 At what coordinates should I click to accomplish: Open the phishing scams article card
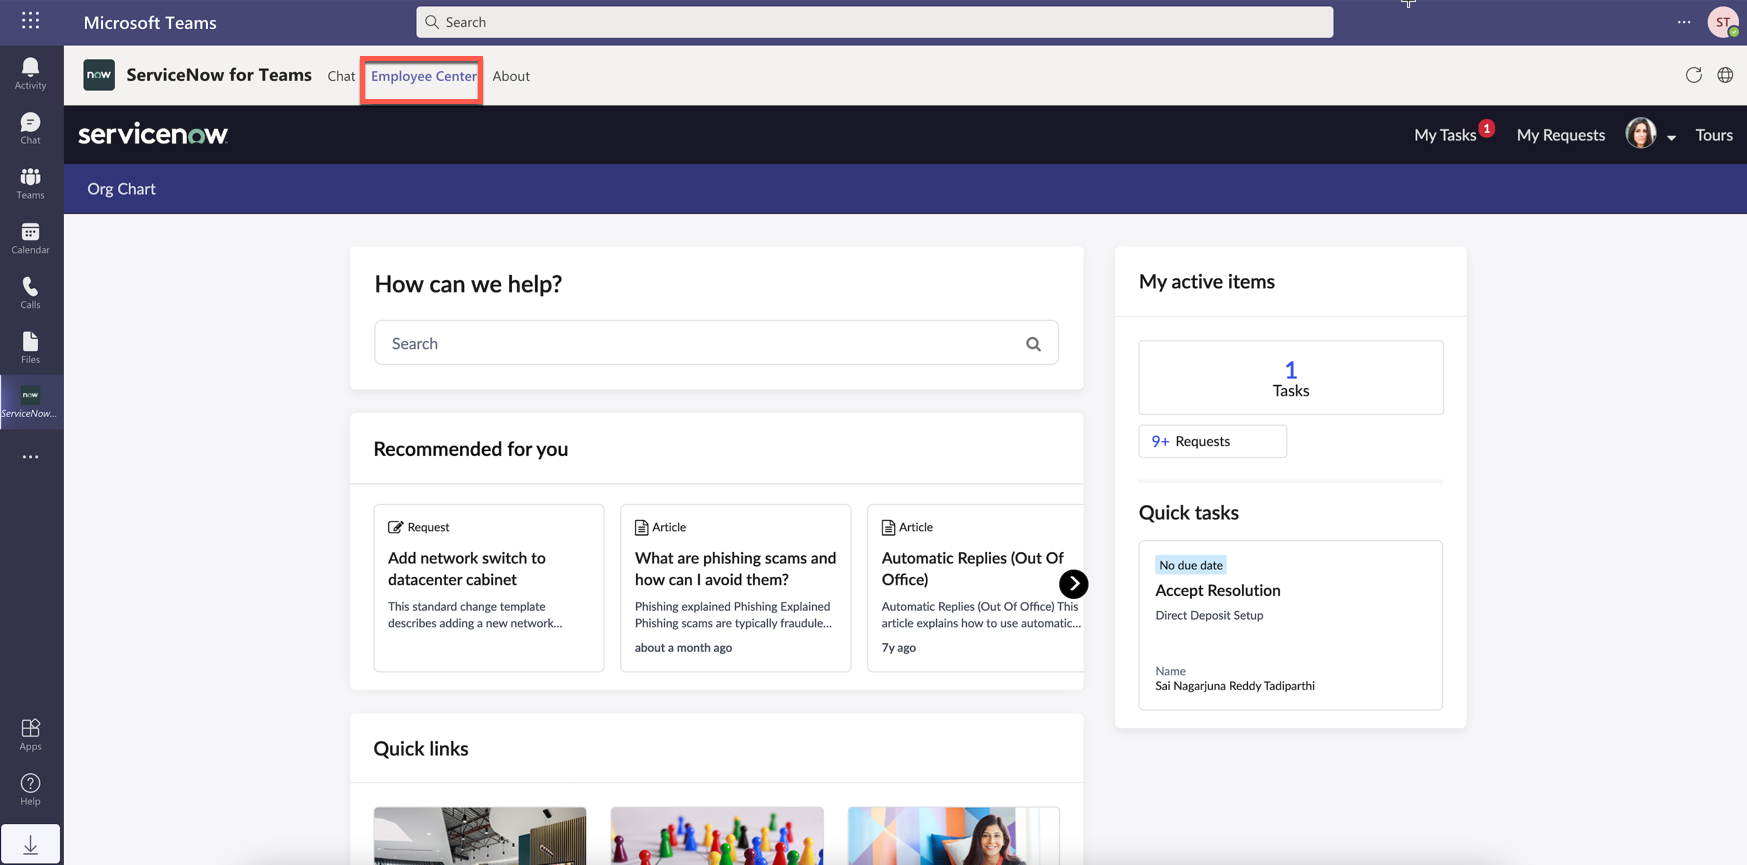[735, 588]
